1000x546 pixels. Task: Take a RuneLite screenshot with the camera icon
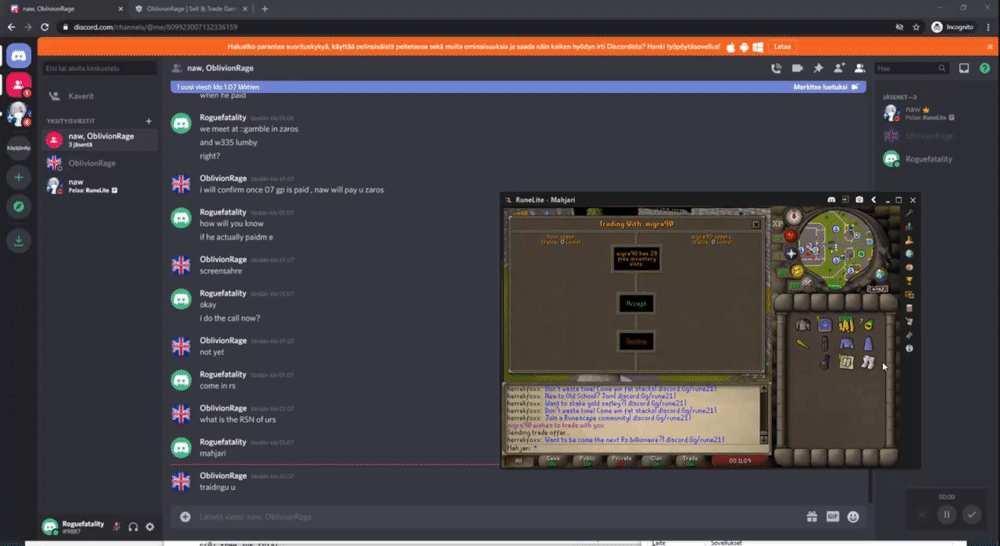point(859,200)
